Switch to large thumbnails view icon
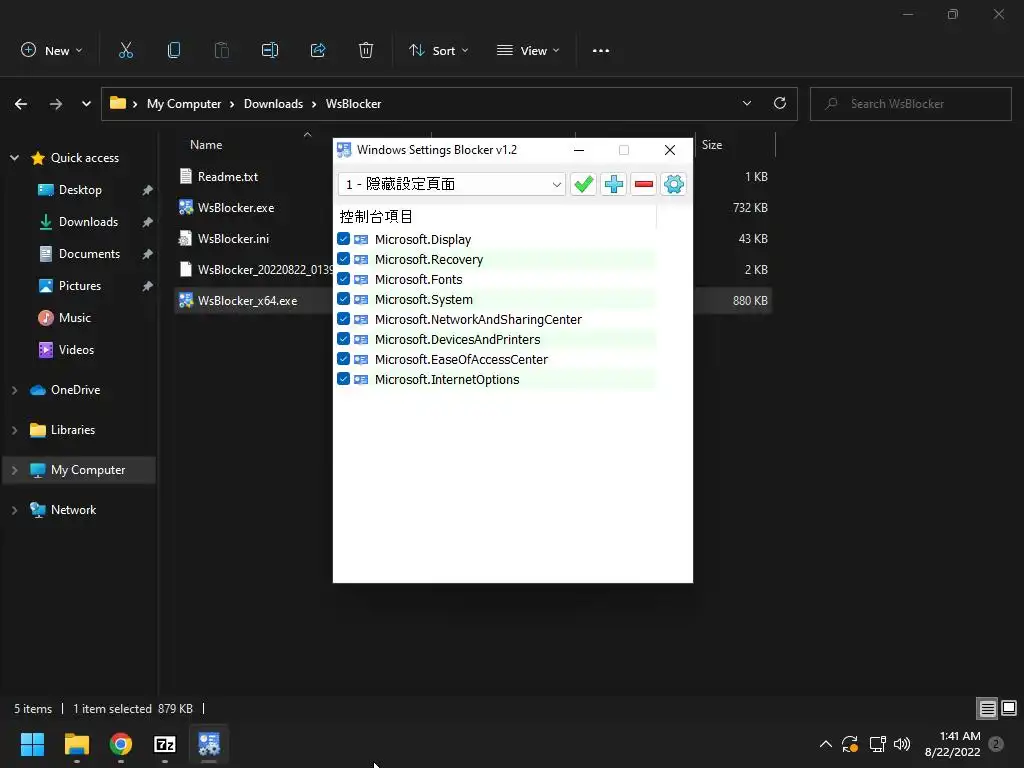Image resolution: width=1024 pixels, height=768 pixels. [x=1009, y=708]
